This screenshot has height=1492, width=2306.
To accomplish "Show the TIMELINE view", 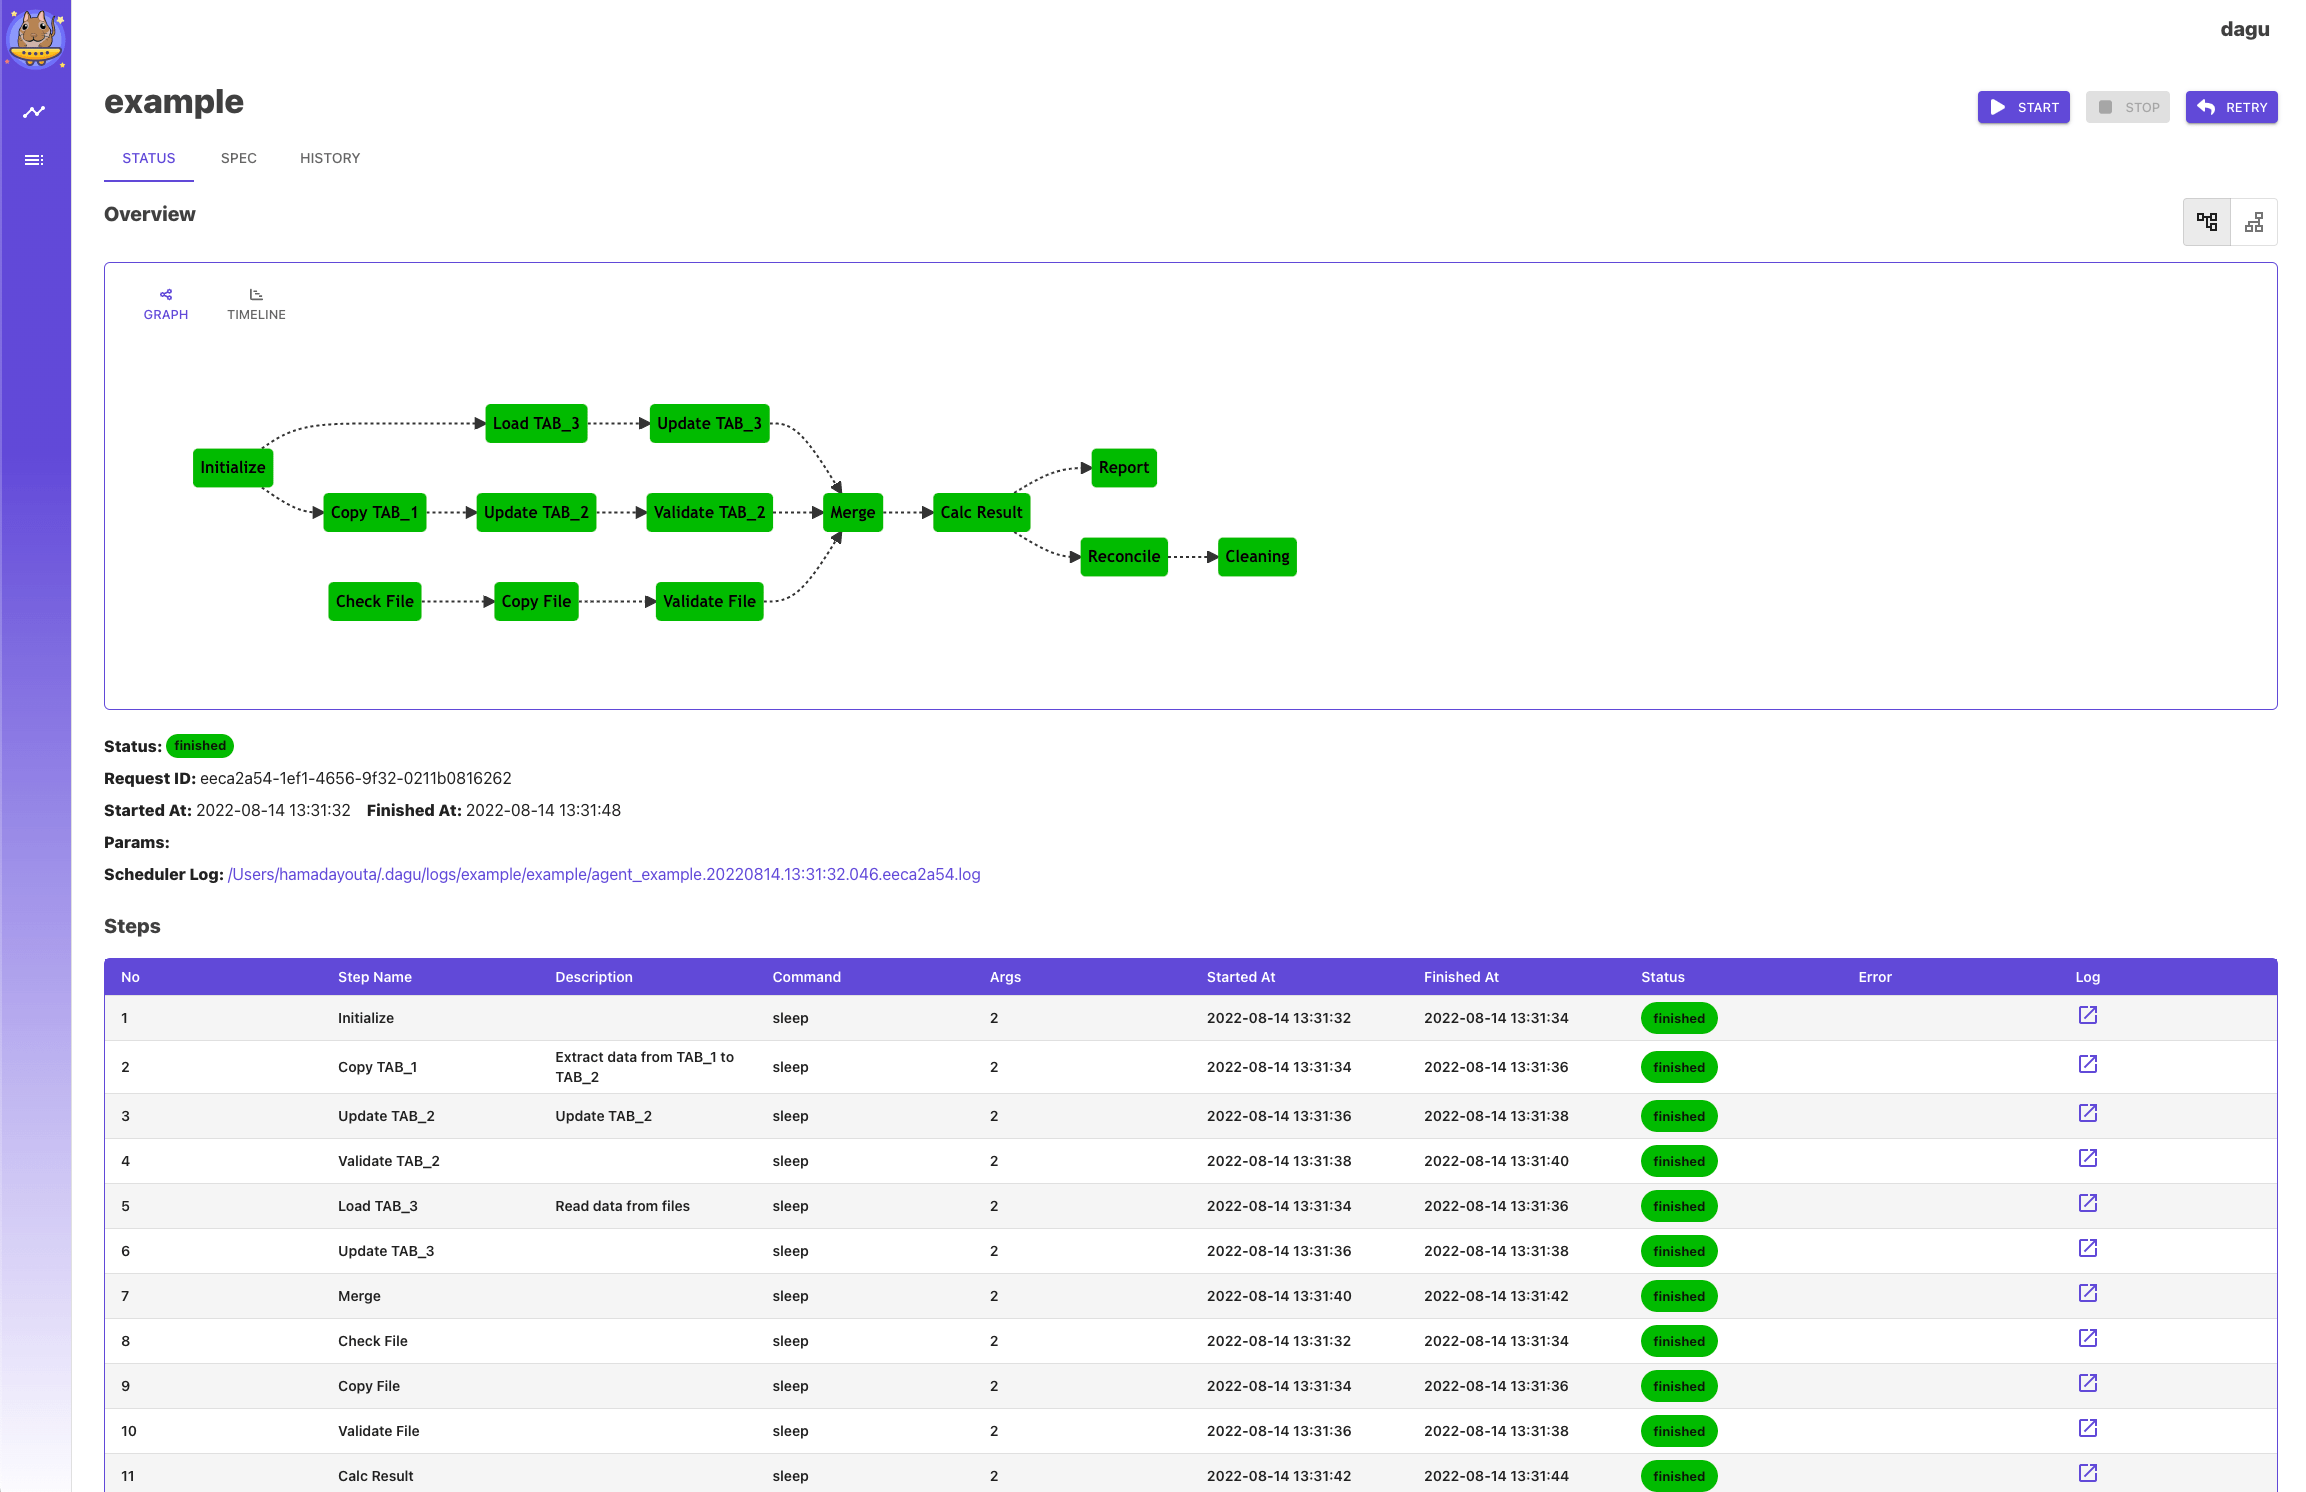I will (256, 304).
